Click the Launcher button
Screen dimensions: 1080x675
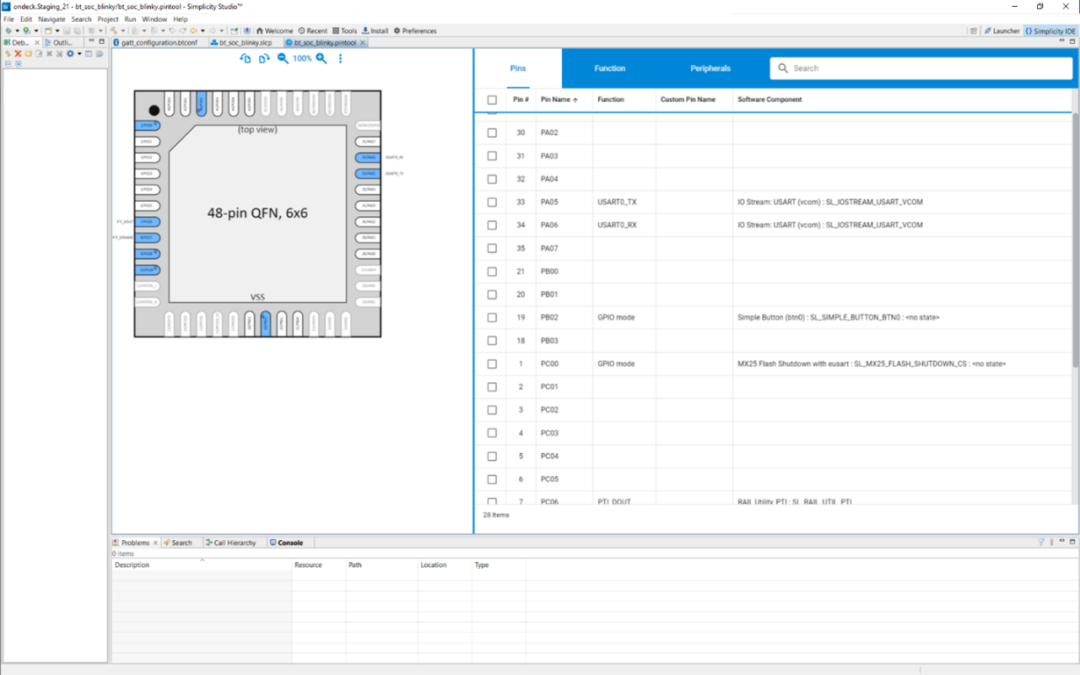coord(1003,30)
